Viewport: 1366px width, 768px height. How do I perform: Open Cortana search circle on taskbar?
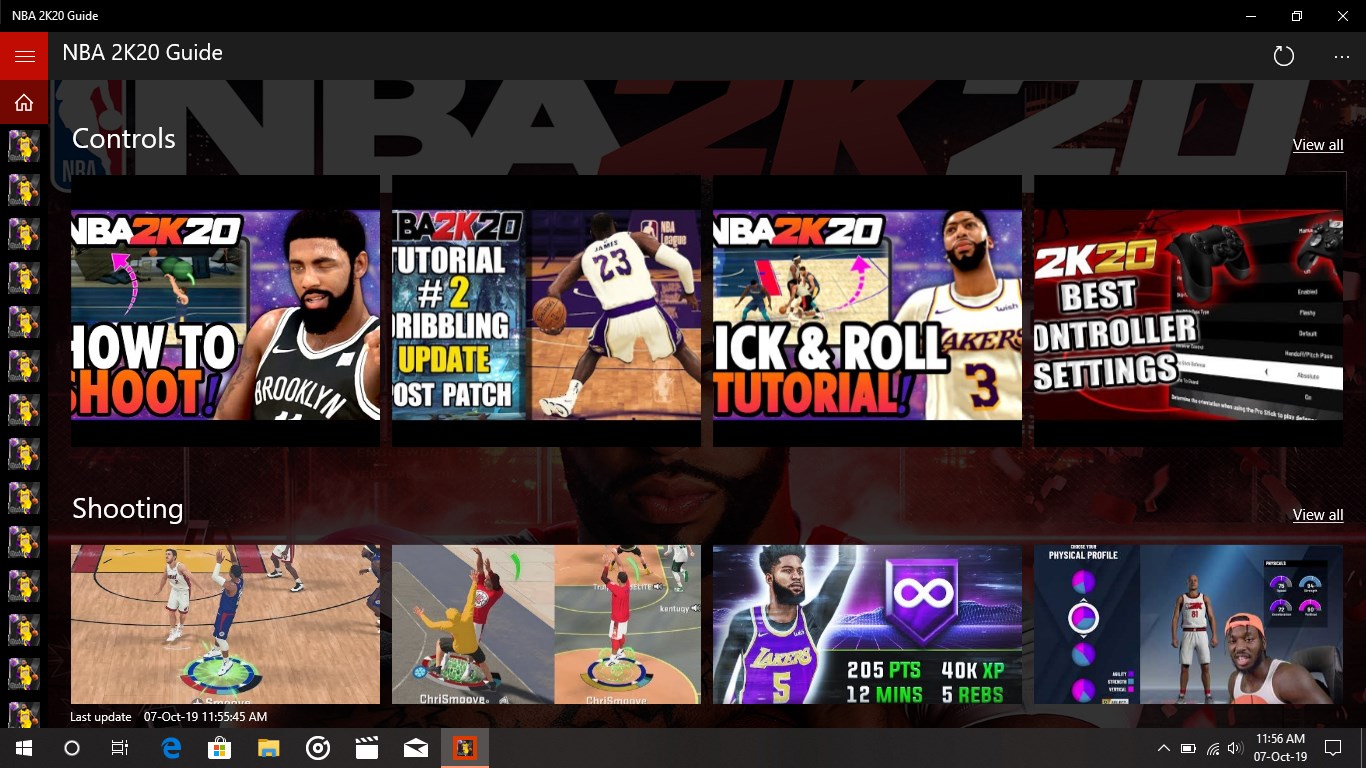tap(72, 748)
